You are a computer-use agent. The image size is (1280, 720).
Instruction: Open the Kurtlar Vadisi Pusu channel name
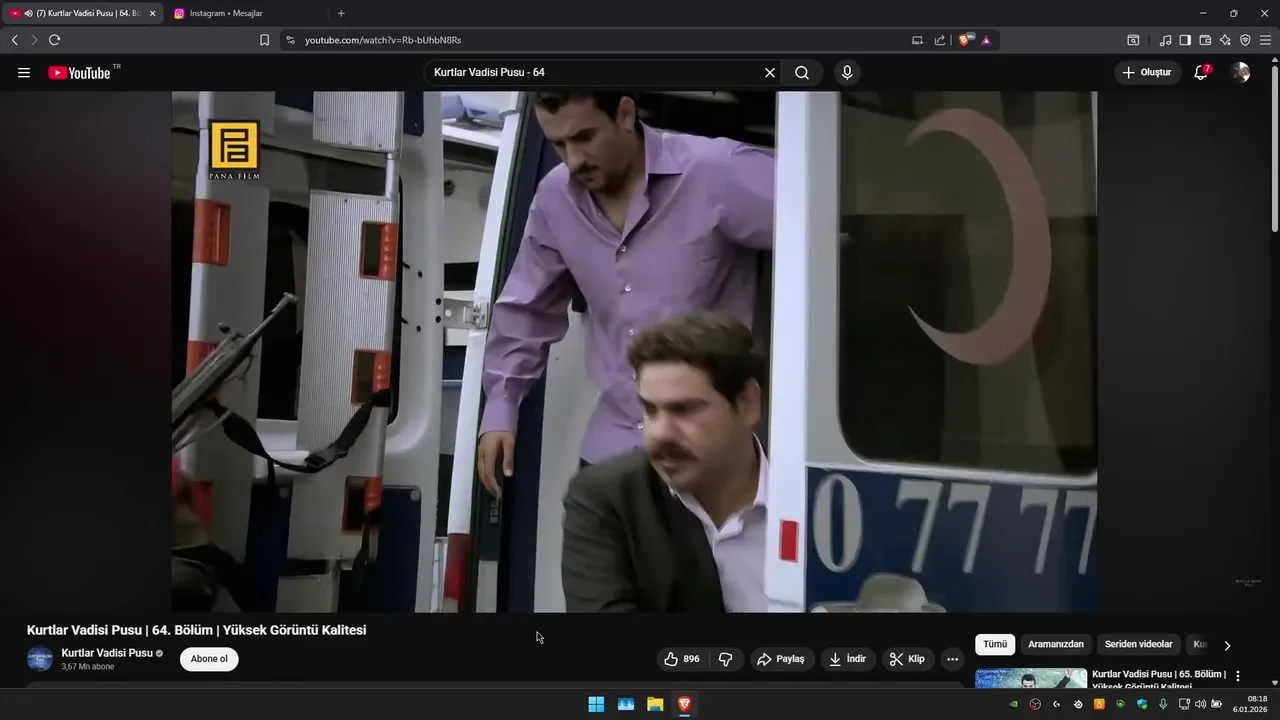click(107, 653)
